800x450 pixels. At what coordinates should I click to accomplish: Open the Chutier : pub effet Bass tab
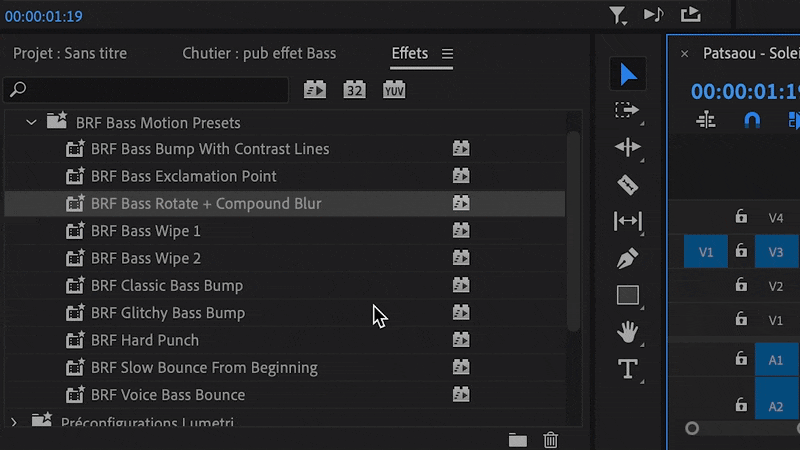point(259,54)
